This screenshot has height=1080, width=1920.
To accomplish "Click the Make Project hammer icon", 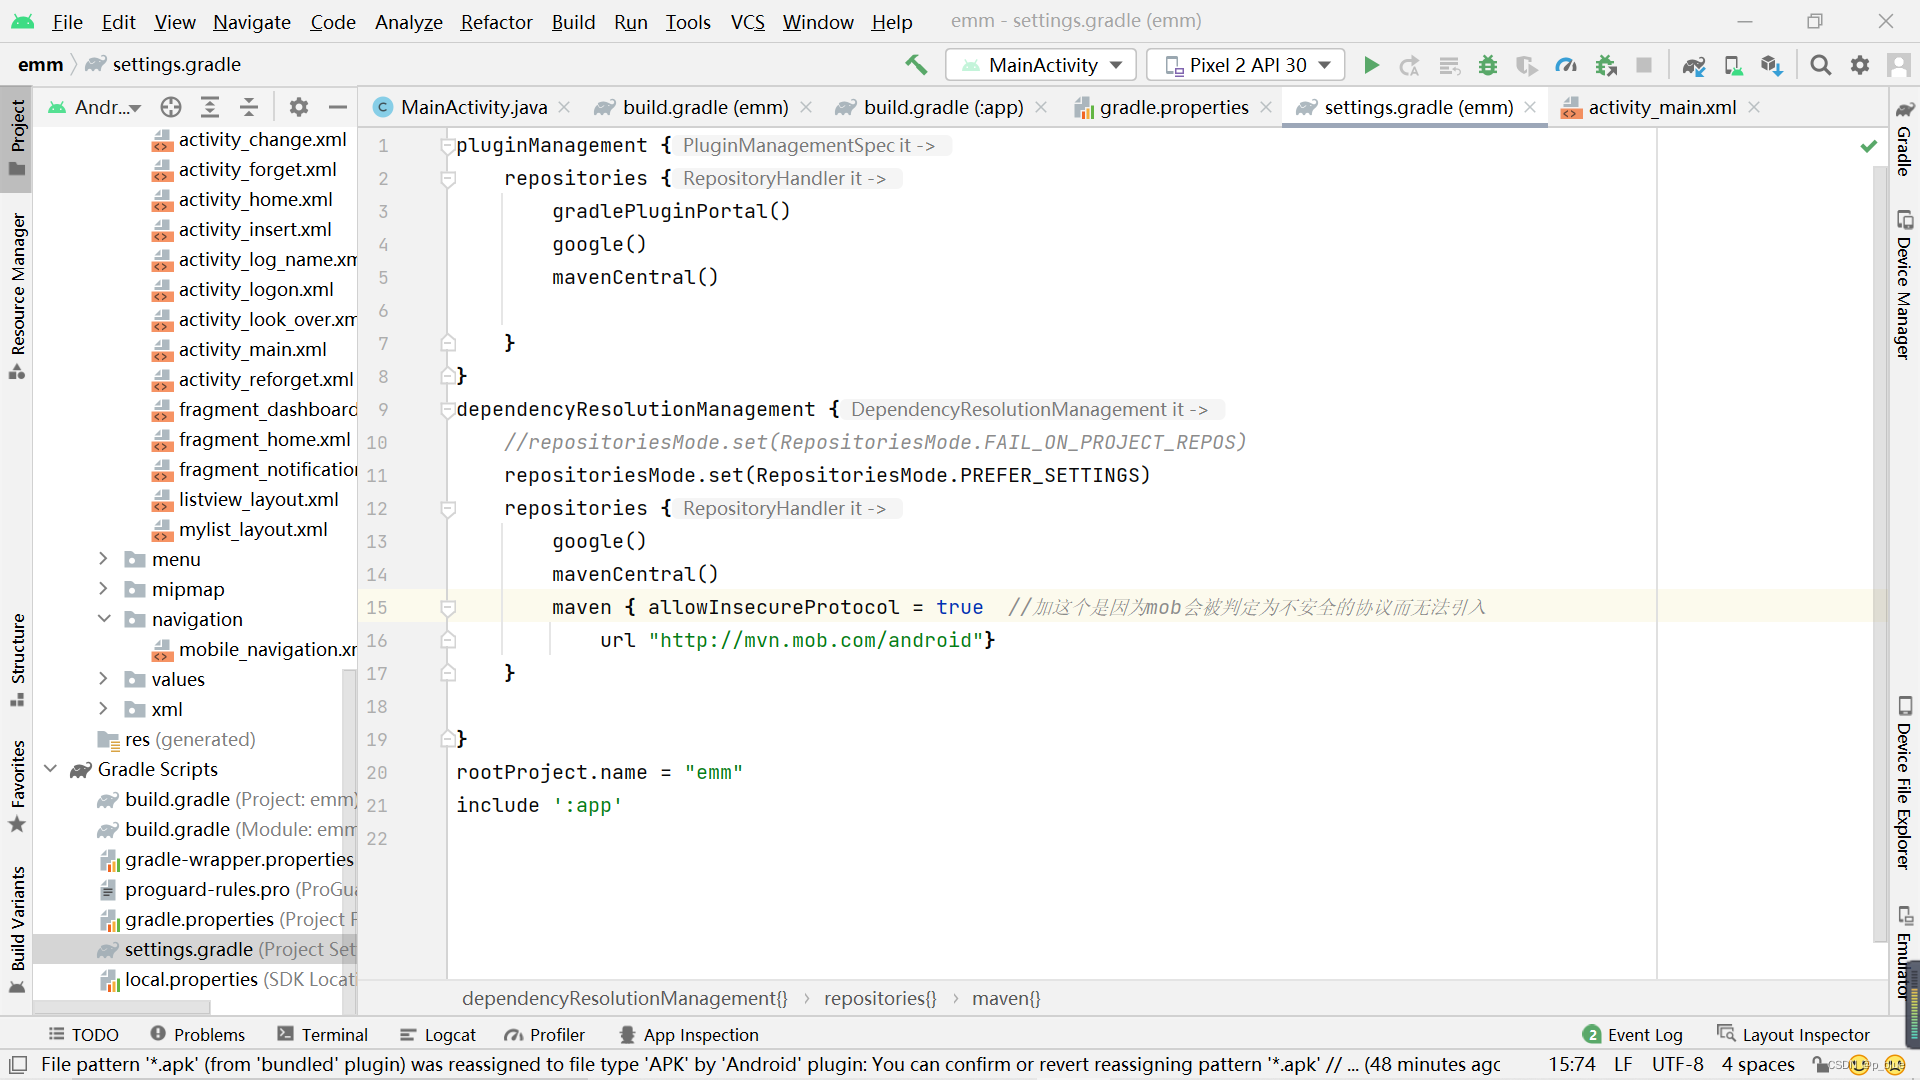I will 916,65.
